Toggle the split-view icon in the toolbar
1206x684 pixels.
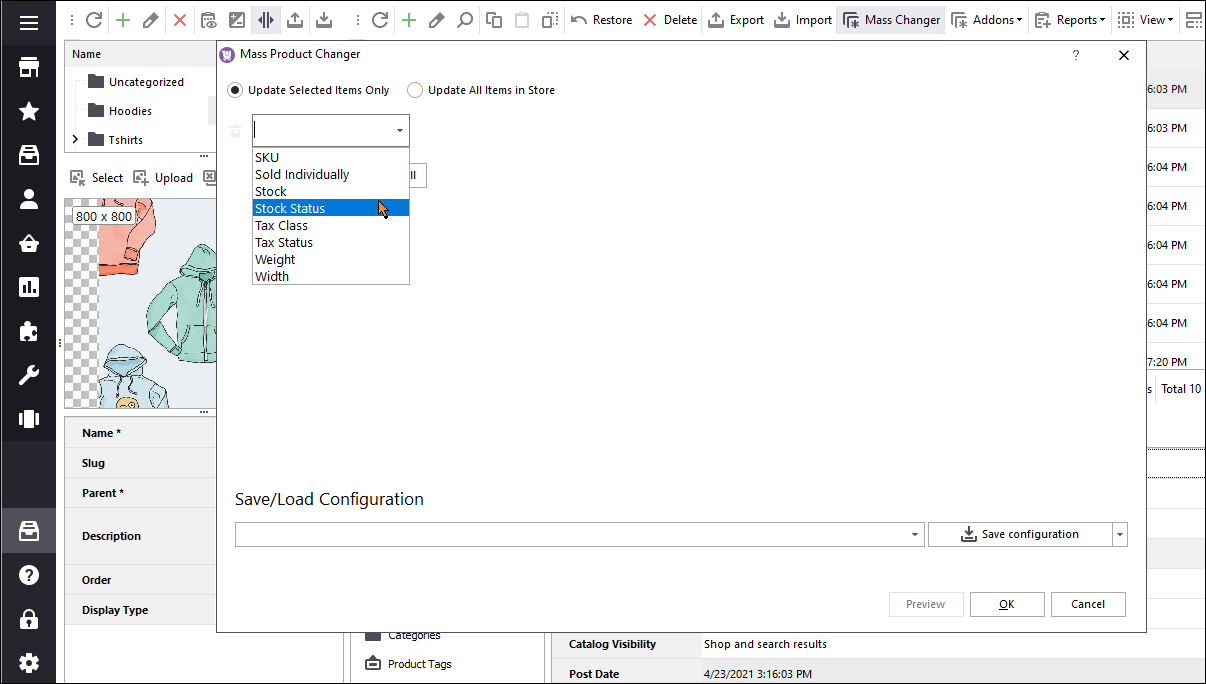[x=265, y=19]
